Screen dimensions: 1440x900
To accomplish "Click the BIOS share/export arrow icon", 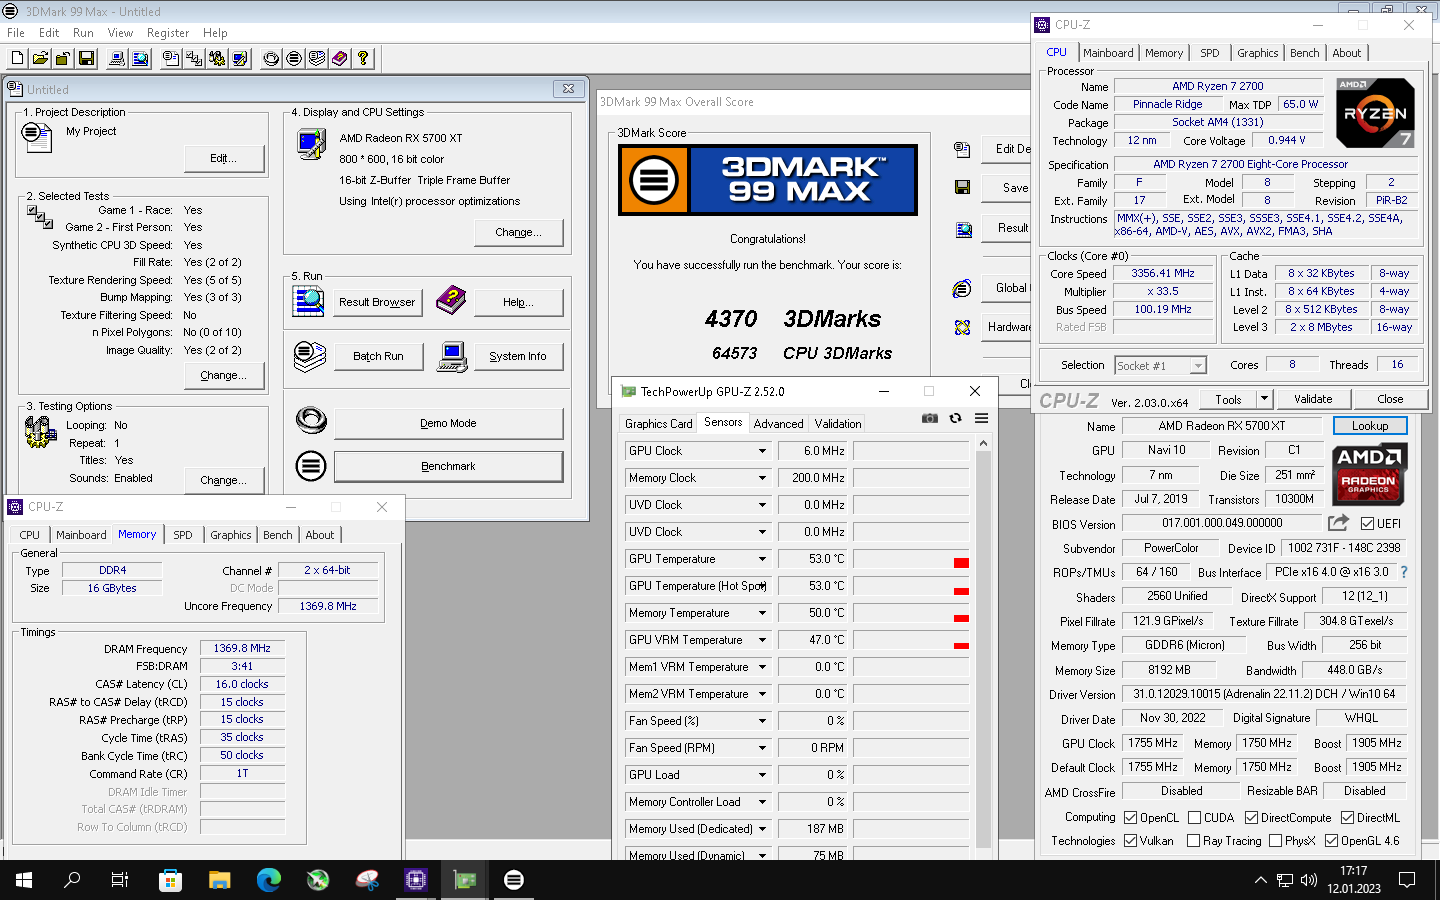I will tap(1338, 523).
